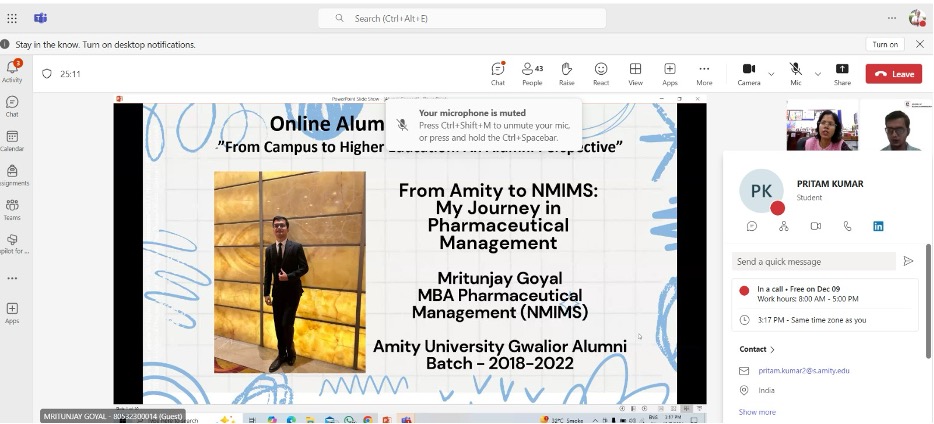This screenshot has width=934, height=424.
Task: Open the app launcher waffle icon
Action: pyautogui.click(x=12, y=18)
